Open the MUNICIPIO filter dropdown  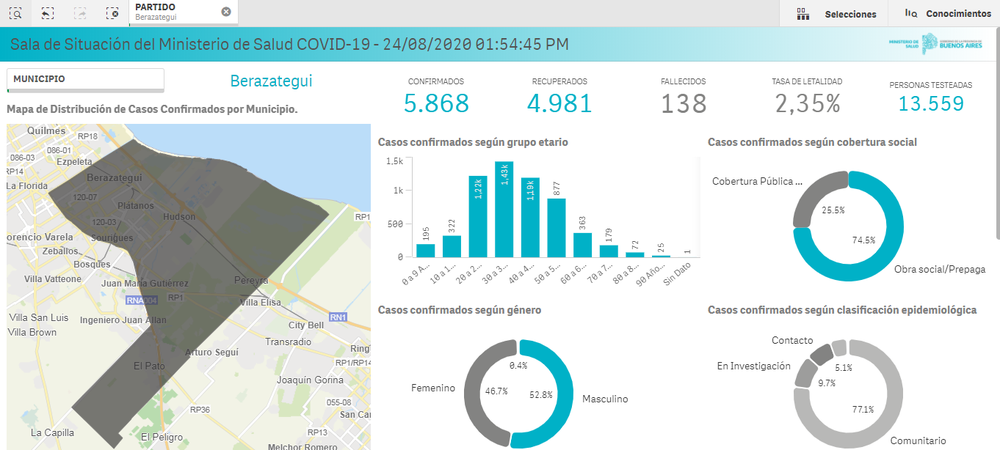click(x=85, y=79)
